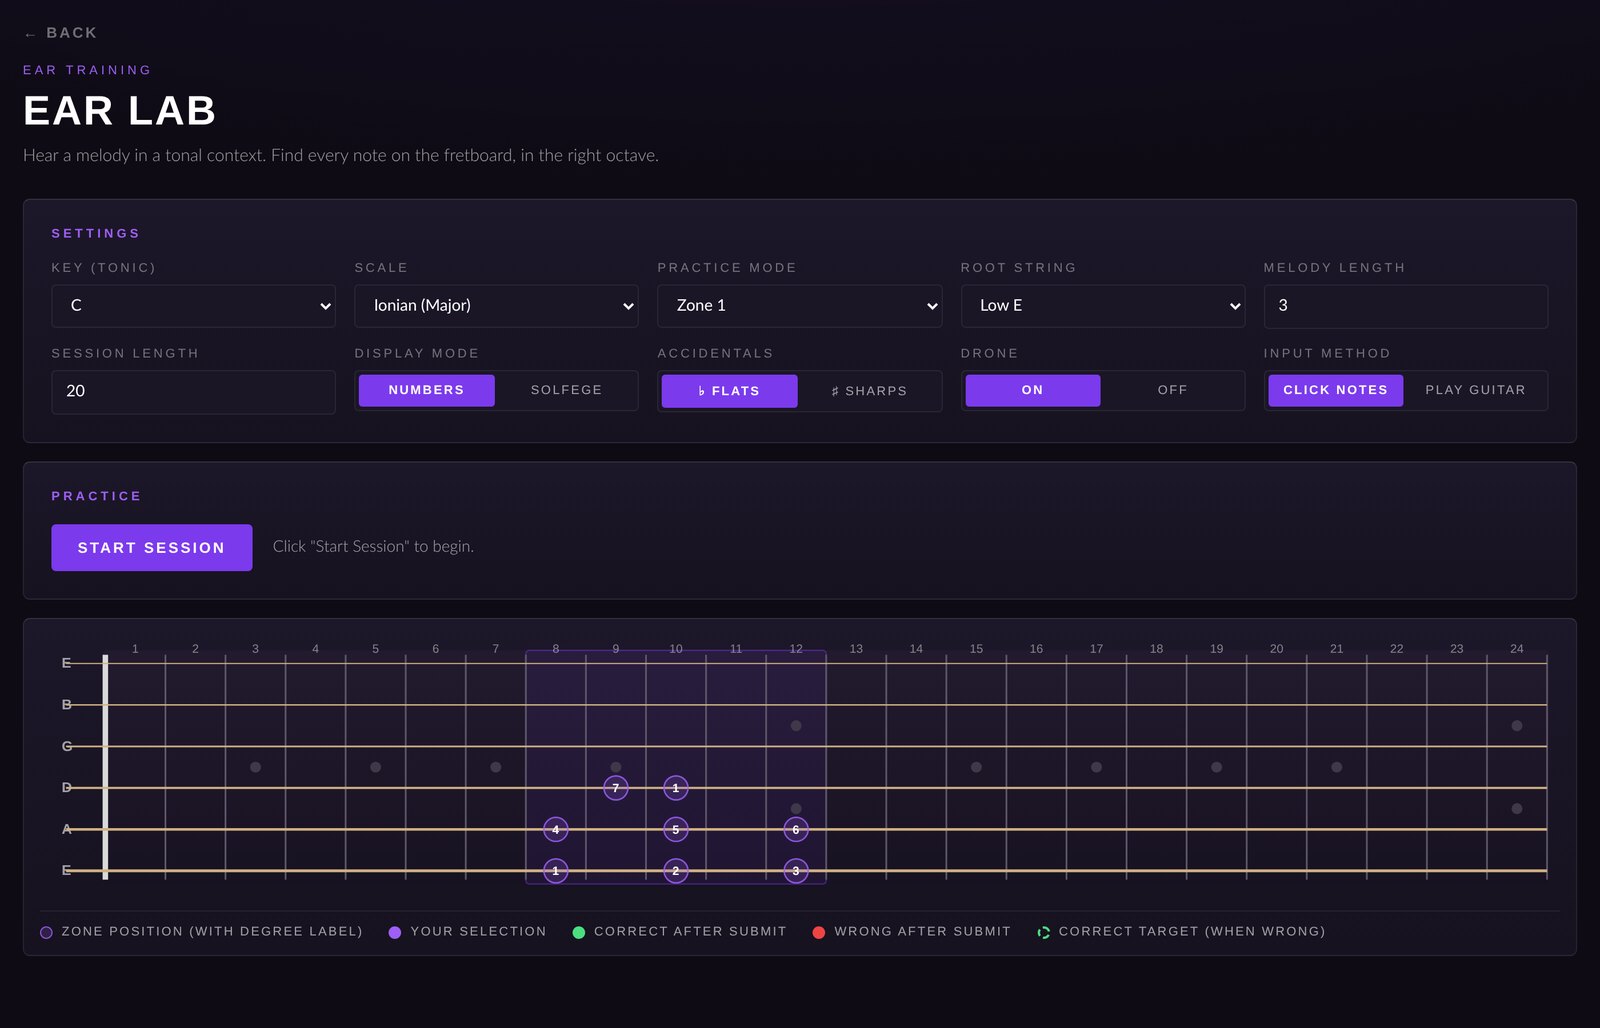Click the B string label
1600x1028 pixels.
[67, 705]
